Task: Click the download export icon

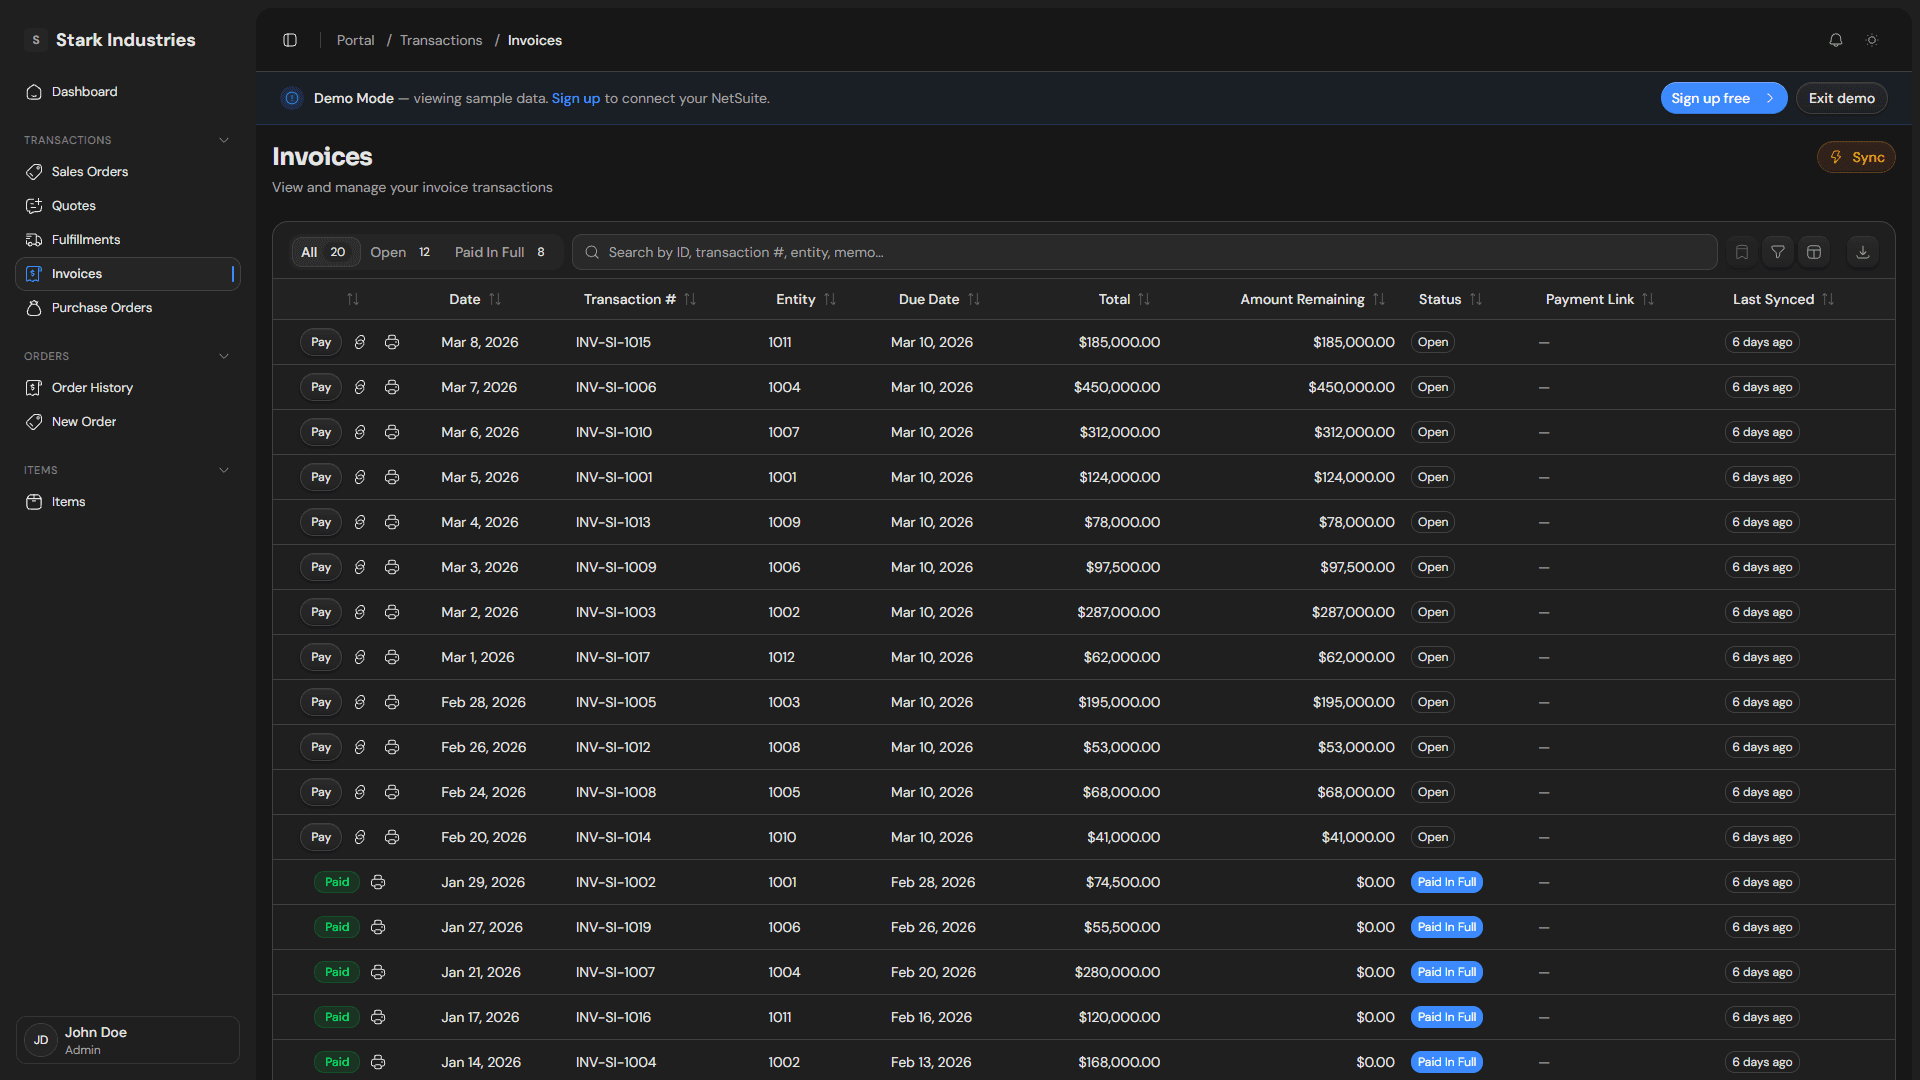Action: 1863,252
